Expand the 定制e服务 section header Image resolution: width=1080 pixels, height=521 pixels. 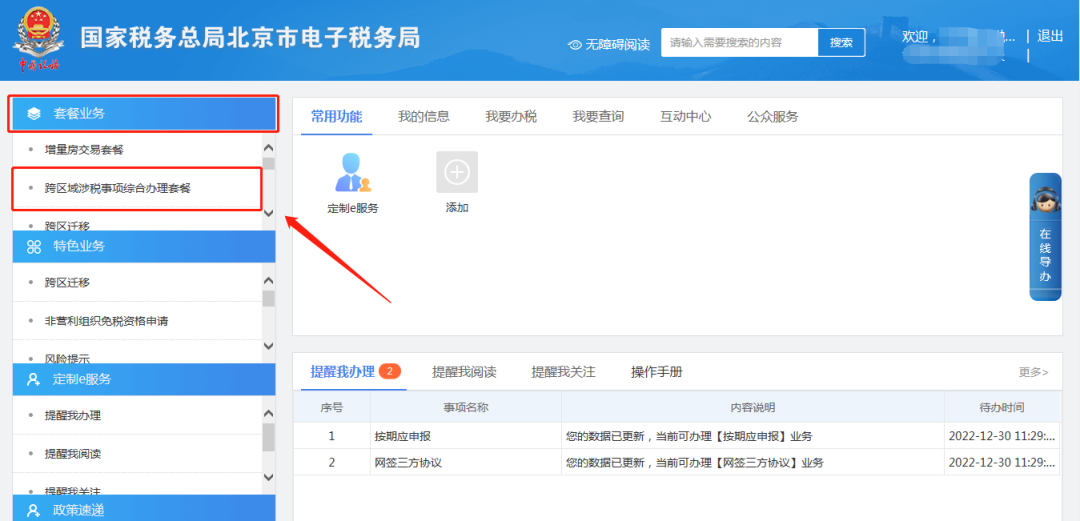[144, 379]
